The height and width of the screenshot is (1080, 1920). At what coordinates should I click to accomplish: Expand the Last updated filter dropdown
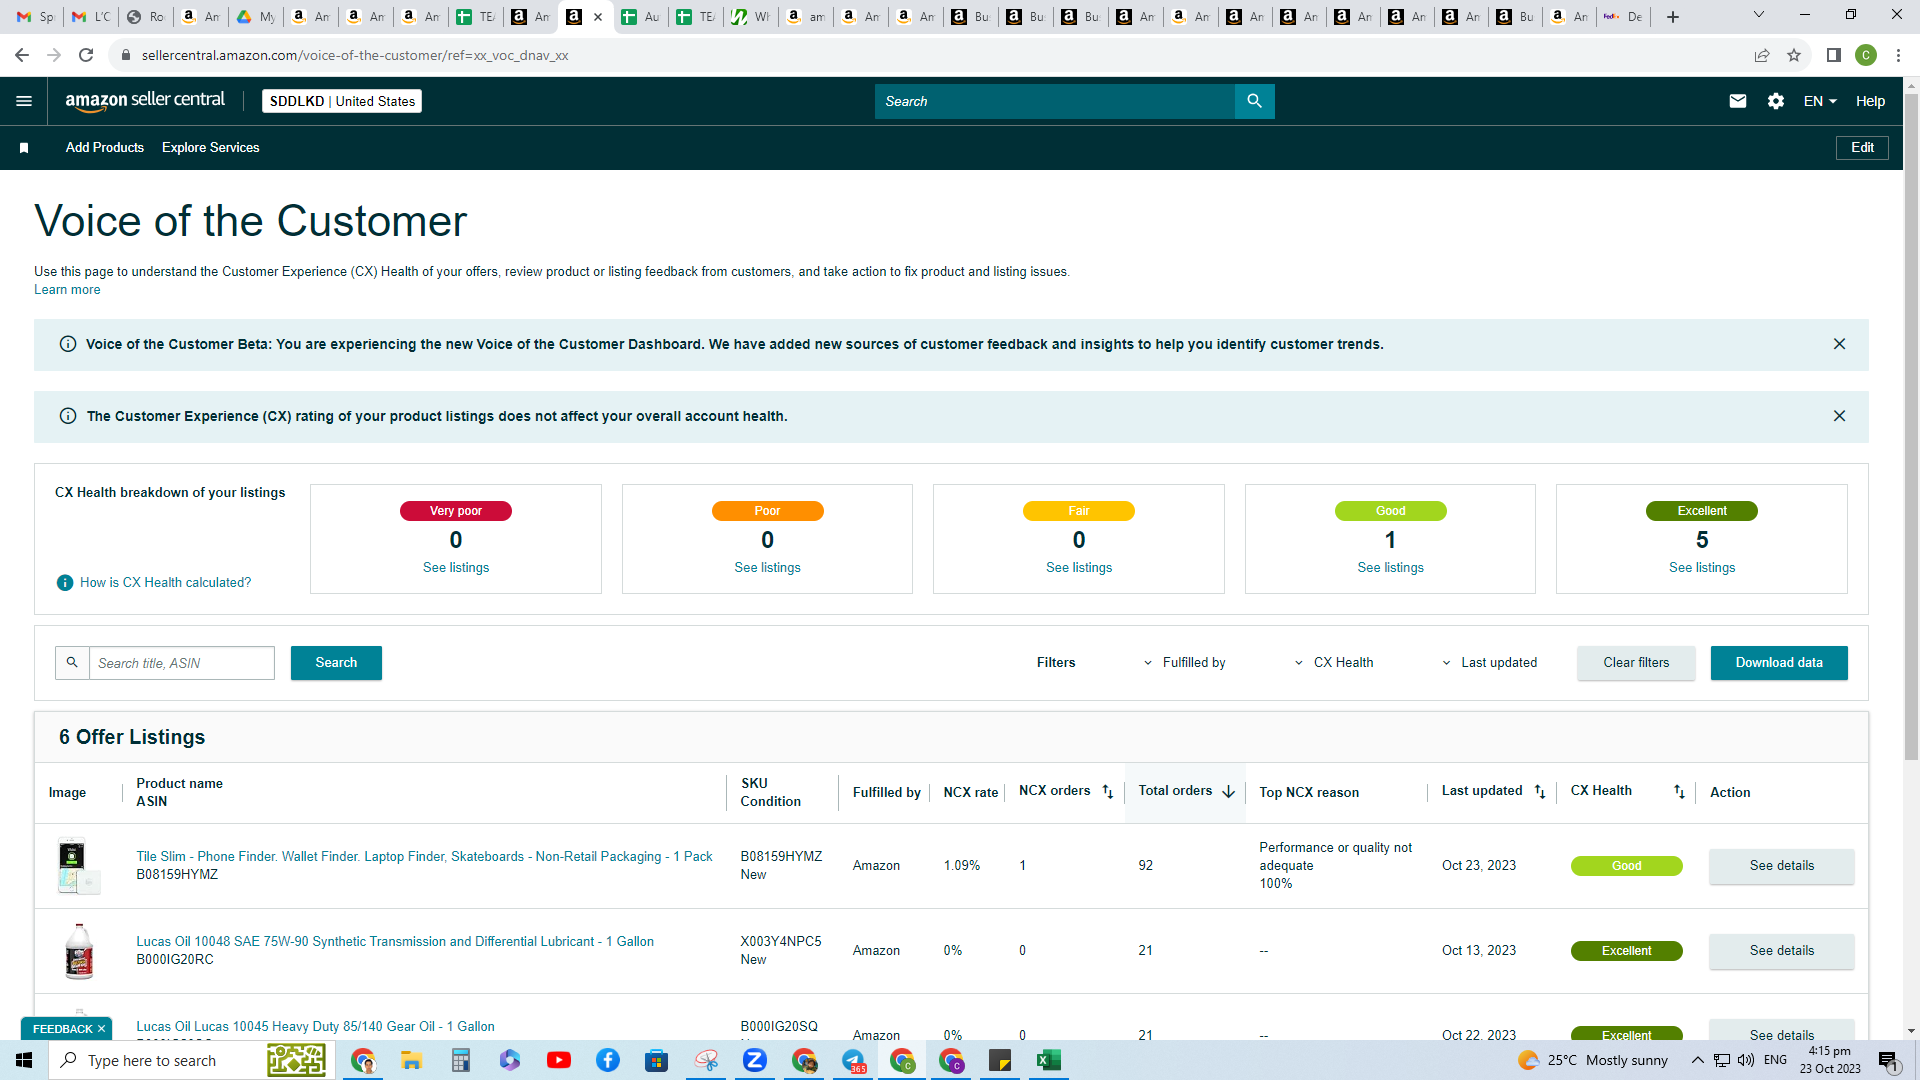point(1490,663)
